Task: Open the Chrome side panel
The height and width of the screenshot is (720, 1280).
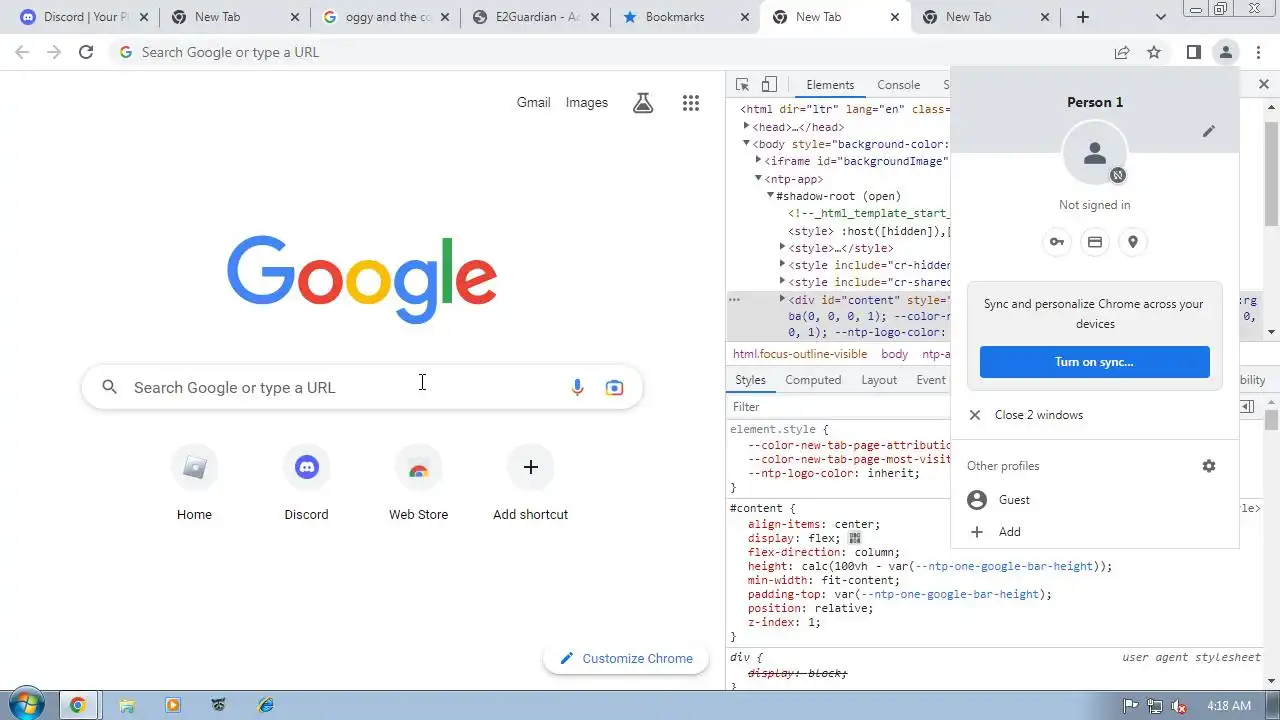Action: click(1193, 52)
